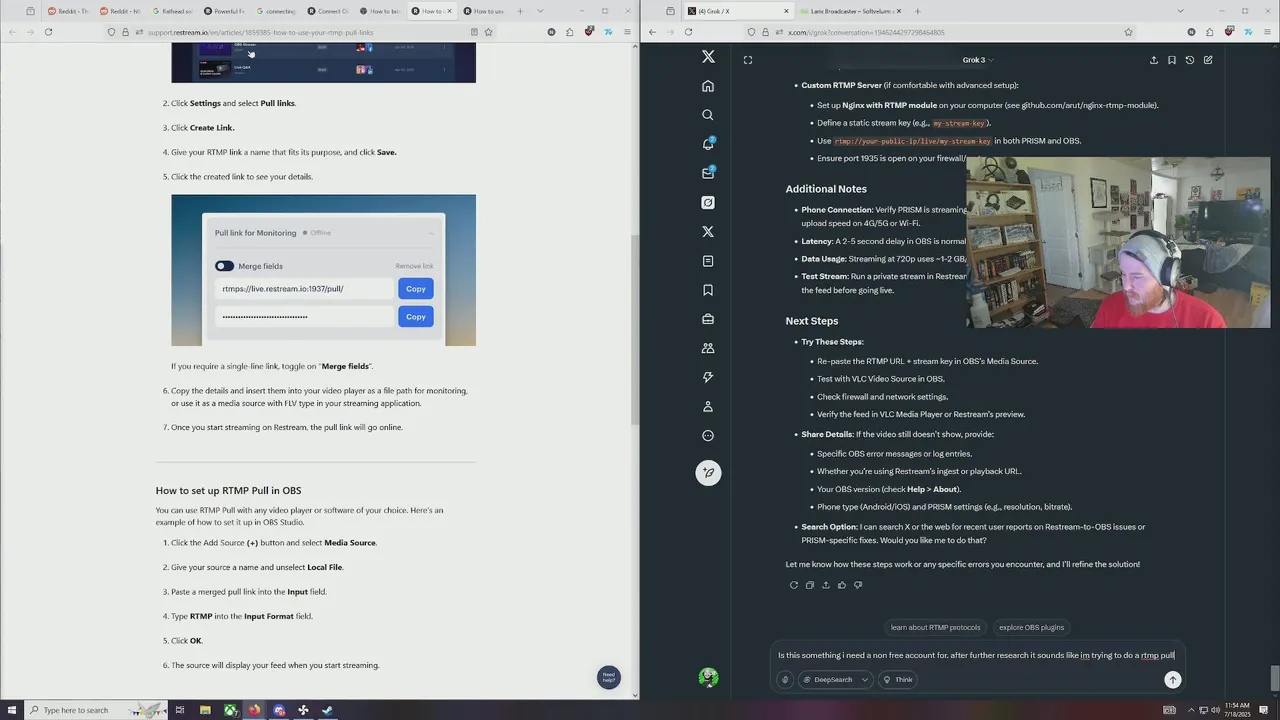Viewport: 1280px width, 720px height.
Task: Bookmark the Restream page with star
Action: [488, 32]
